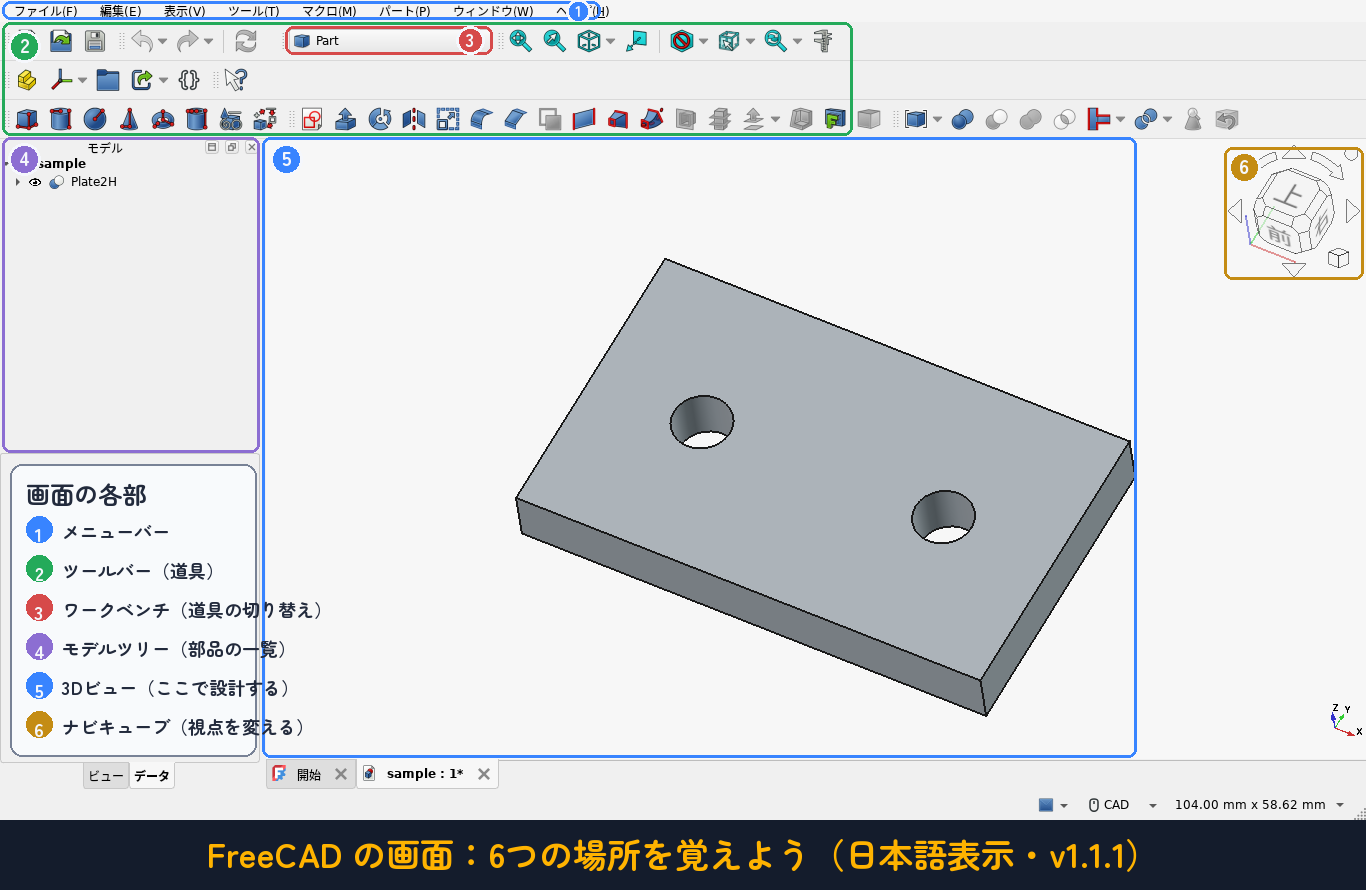This screenshot has width=1366, height=890.
Task: Open the ウィンドウ(W) menu
Action: [x=493, y=11]
